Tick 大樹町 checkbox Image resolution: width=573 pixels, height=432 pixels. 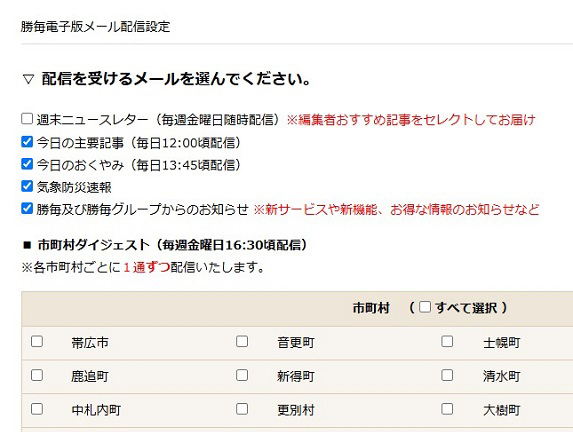(x=447, y=409)
